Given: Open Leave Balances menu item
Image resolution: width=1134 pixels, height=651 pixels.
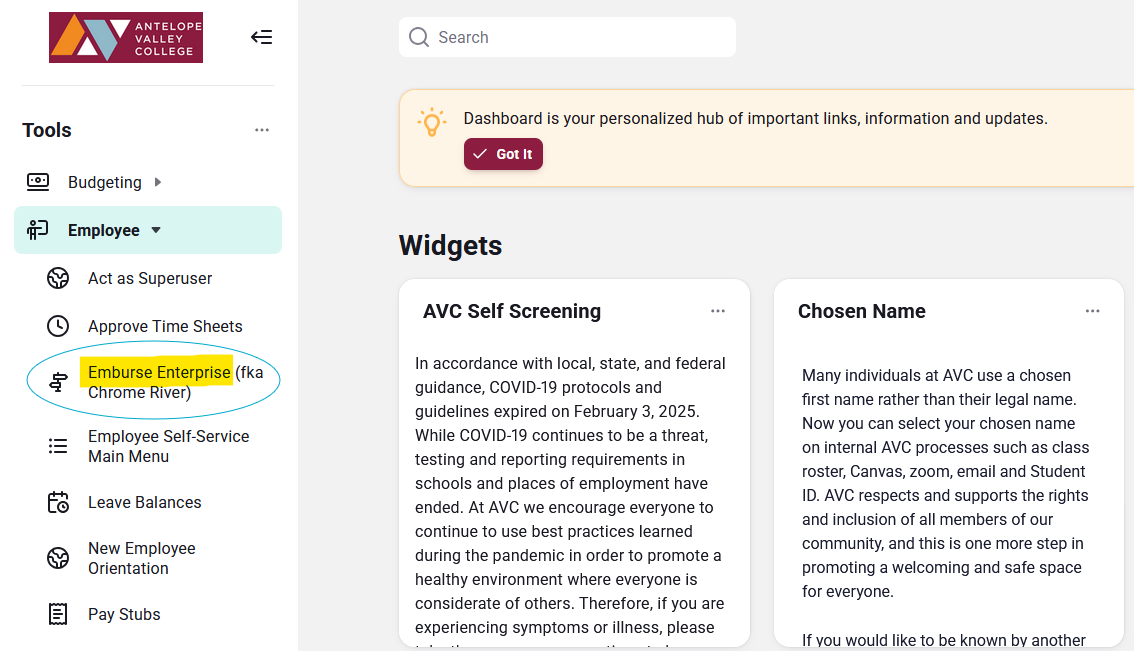Looking at the screenshot, I should coord(145,502).
